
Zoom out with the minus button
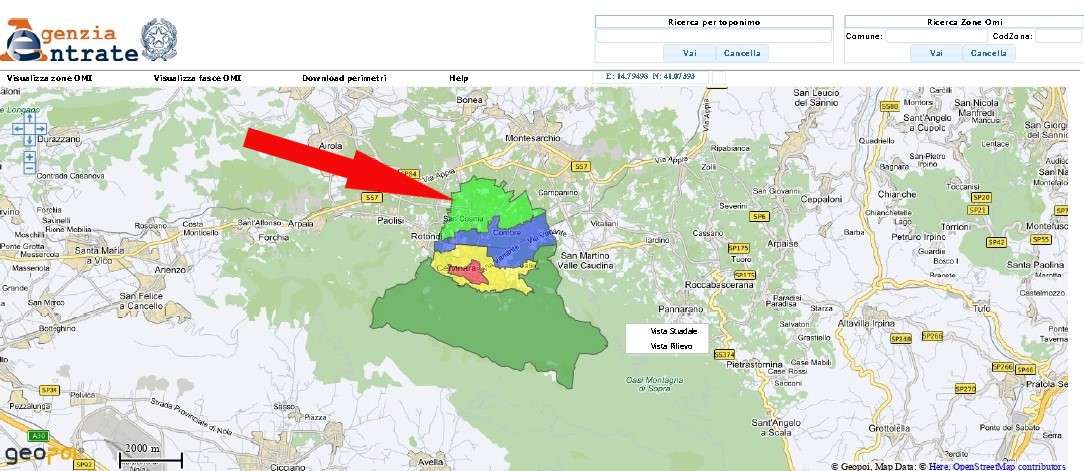(29, 169)
